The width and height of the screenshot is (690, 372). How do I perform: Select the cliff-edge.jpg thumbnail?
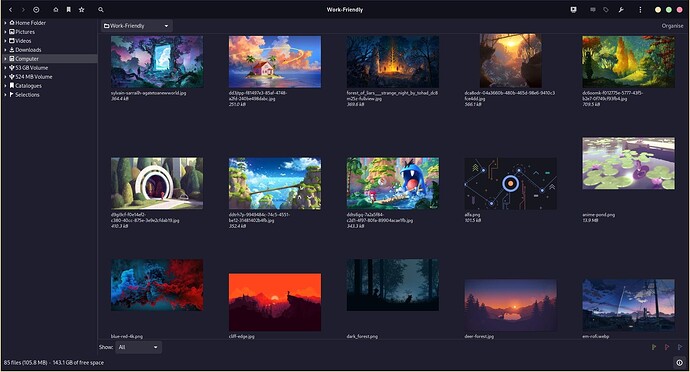coord(275,302)
